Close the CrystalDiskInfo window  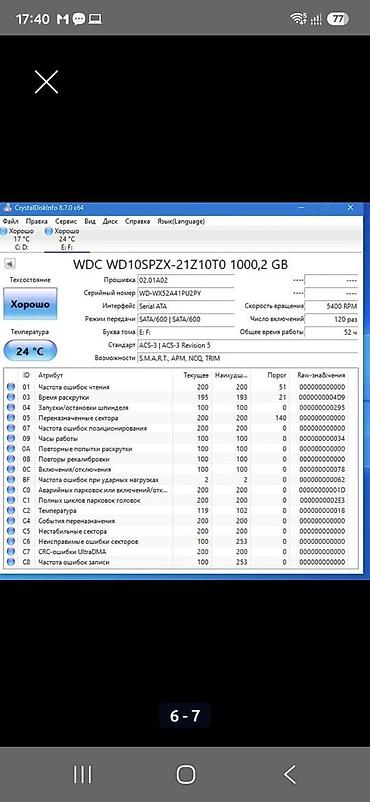click(351, 208)
